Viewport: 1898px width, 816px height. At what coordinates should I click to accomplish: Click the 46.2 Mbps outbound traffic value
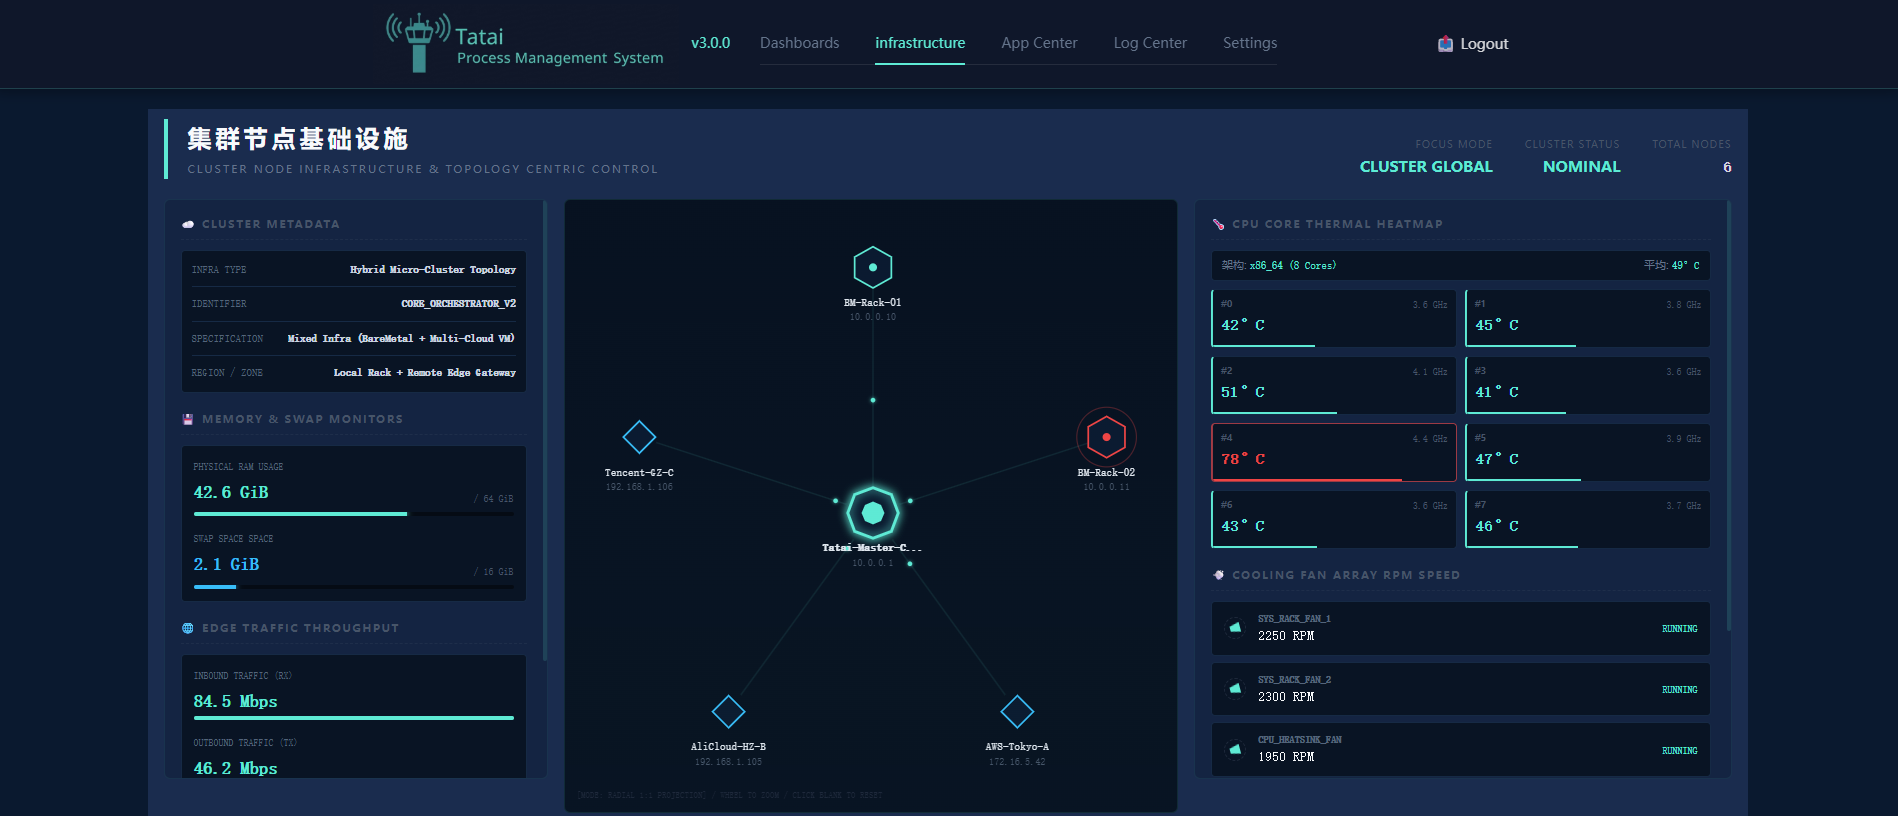pyautogui.click(x=235, y=768)
